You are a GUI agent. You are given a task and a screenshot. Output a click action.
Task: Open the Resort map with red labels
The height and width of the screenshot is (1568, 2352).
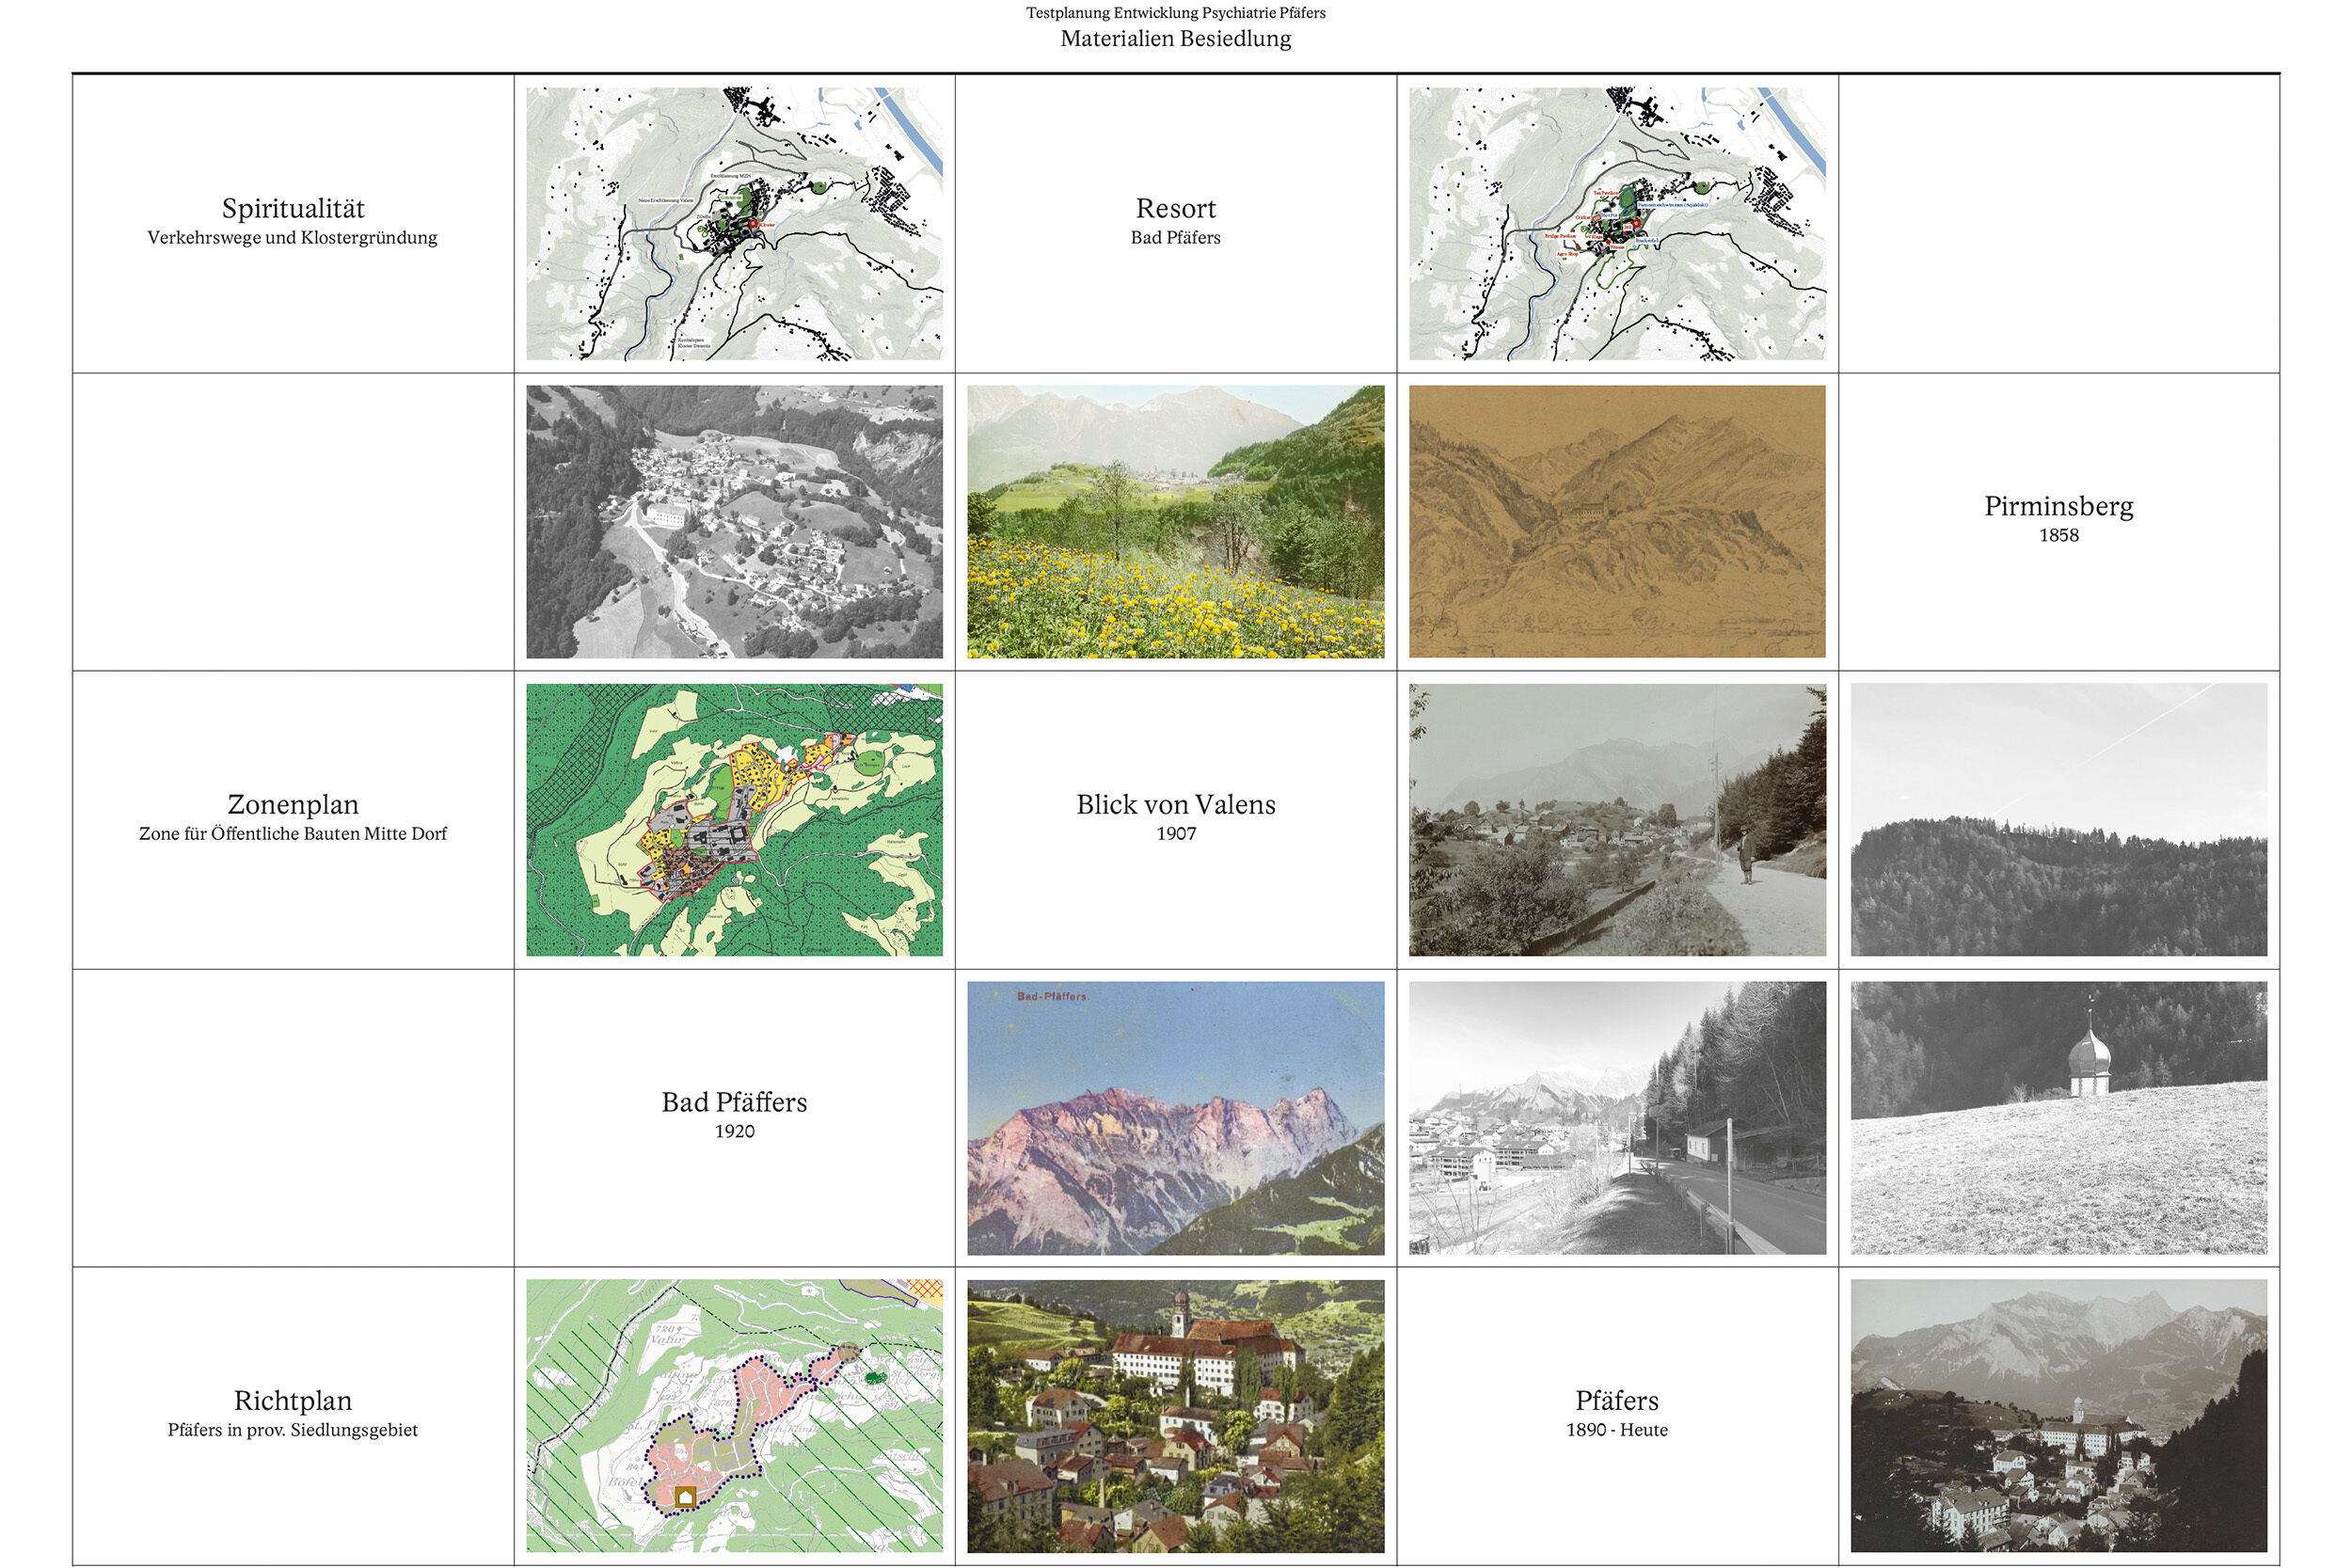click(1617, 223)
